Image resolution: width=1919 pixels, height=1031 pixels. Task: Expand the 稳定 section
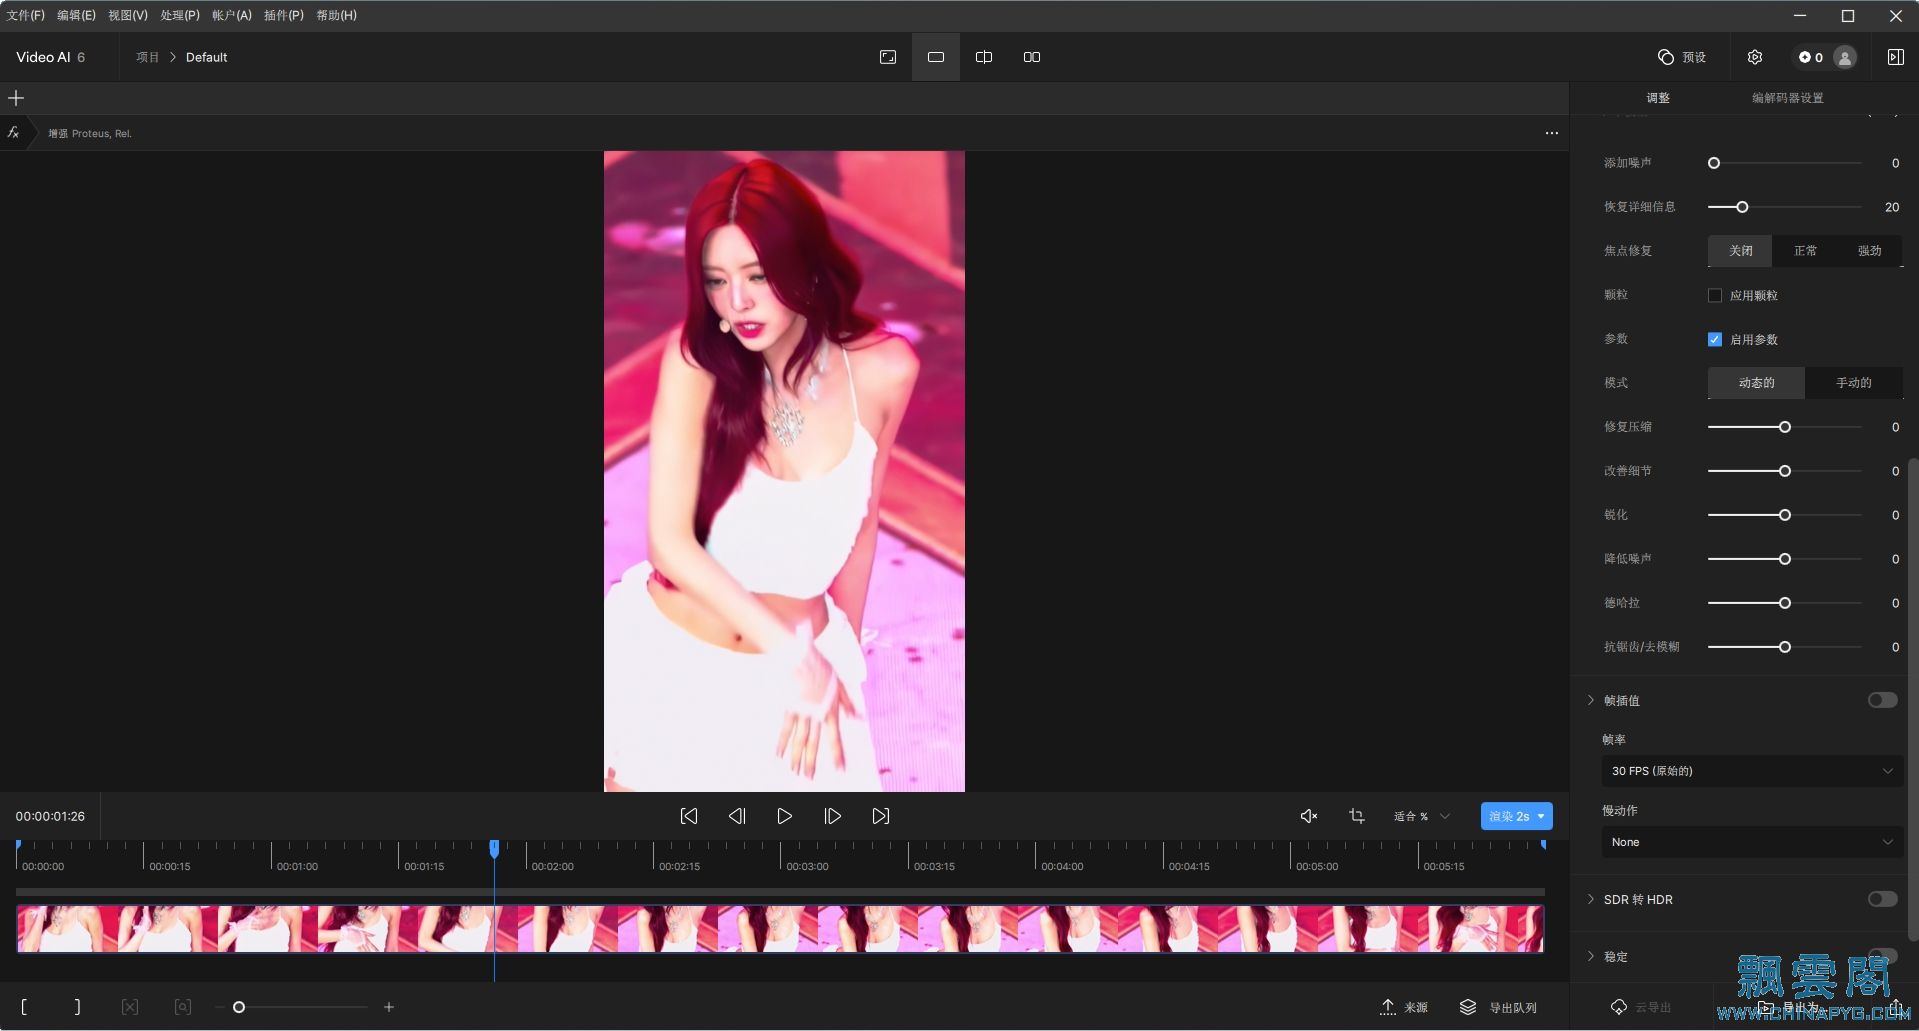tap(1591, 956)
